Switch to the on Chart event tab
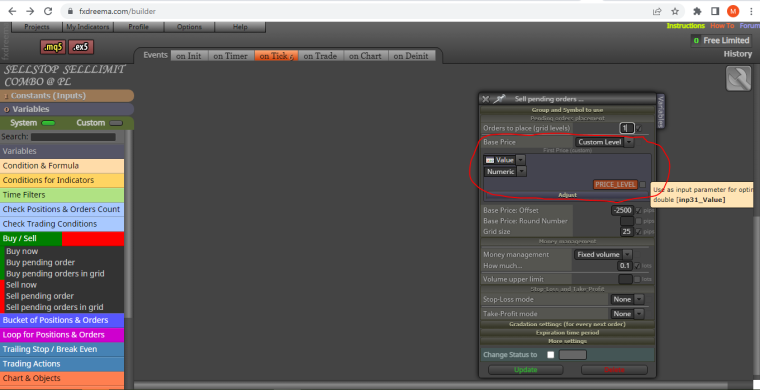 tap(365, 56)
